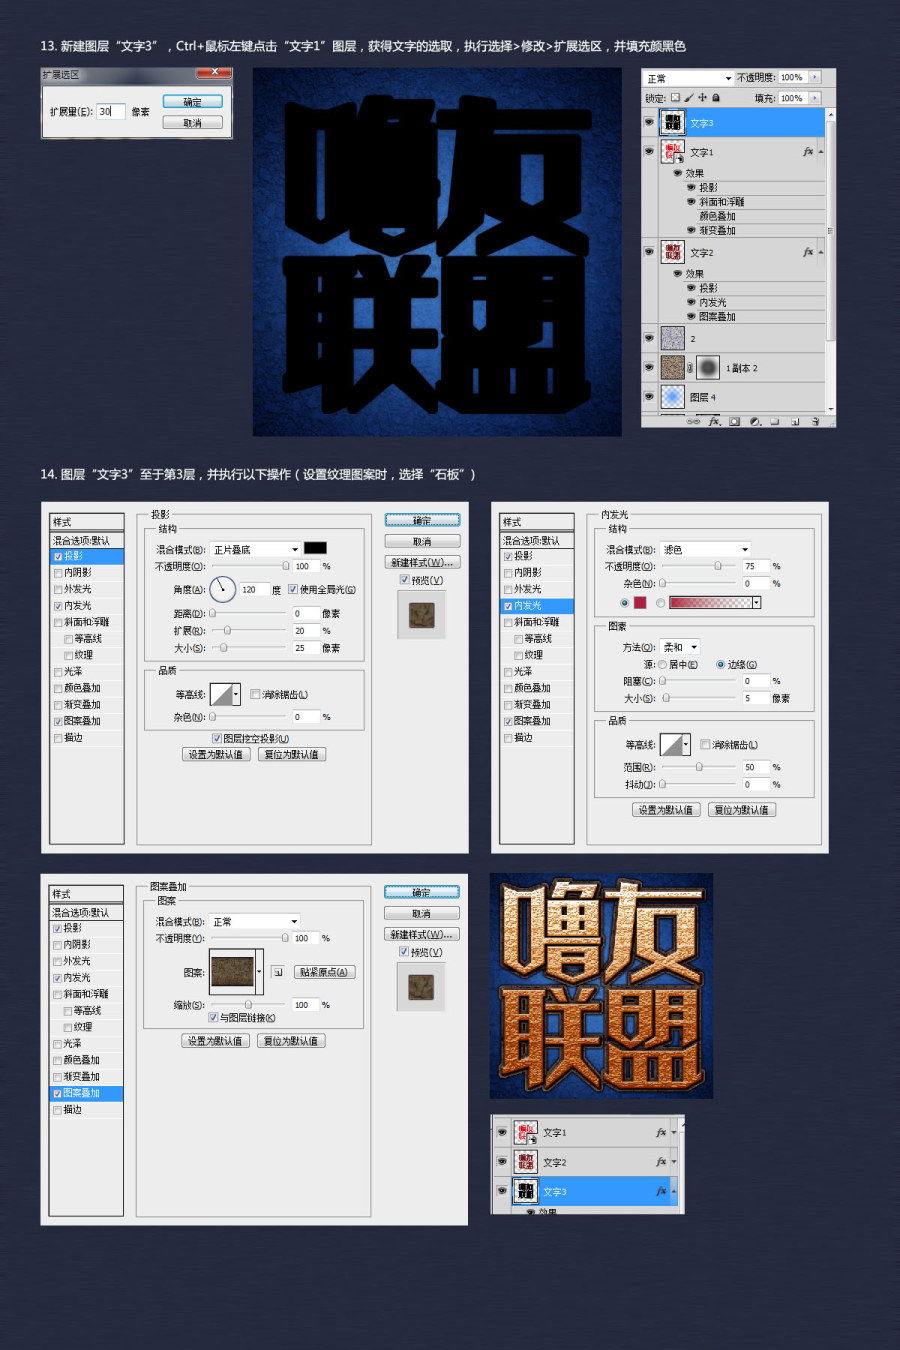Open the blend mode dropdown showing 正常

point(253,921)
